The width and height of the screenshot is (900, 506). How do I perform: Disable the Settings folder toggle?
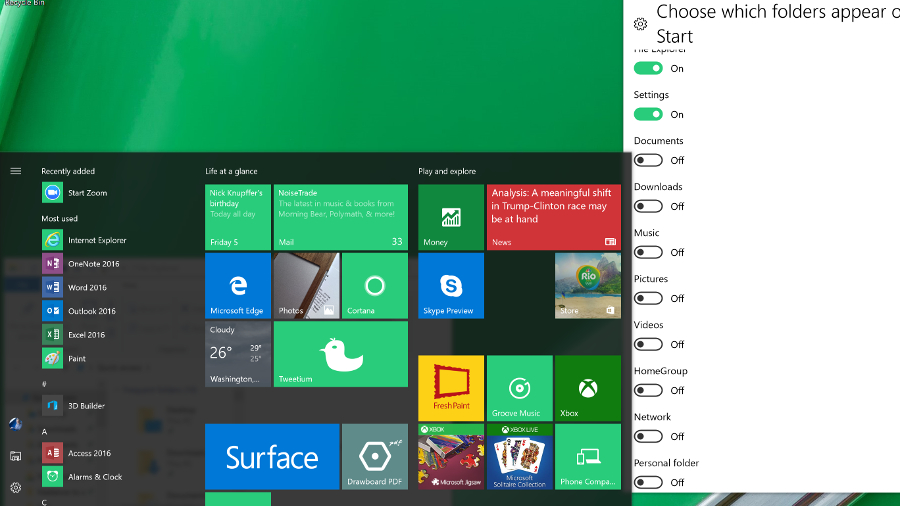coord(648,114)
